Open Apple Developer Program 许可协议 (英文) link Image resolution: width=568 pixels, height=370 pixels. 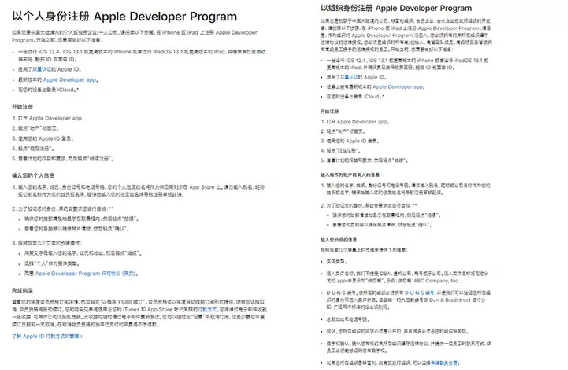85,273
